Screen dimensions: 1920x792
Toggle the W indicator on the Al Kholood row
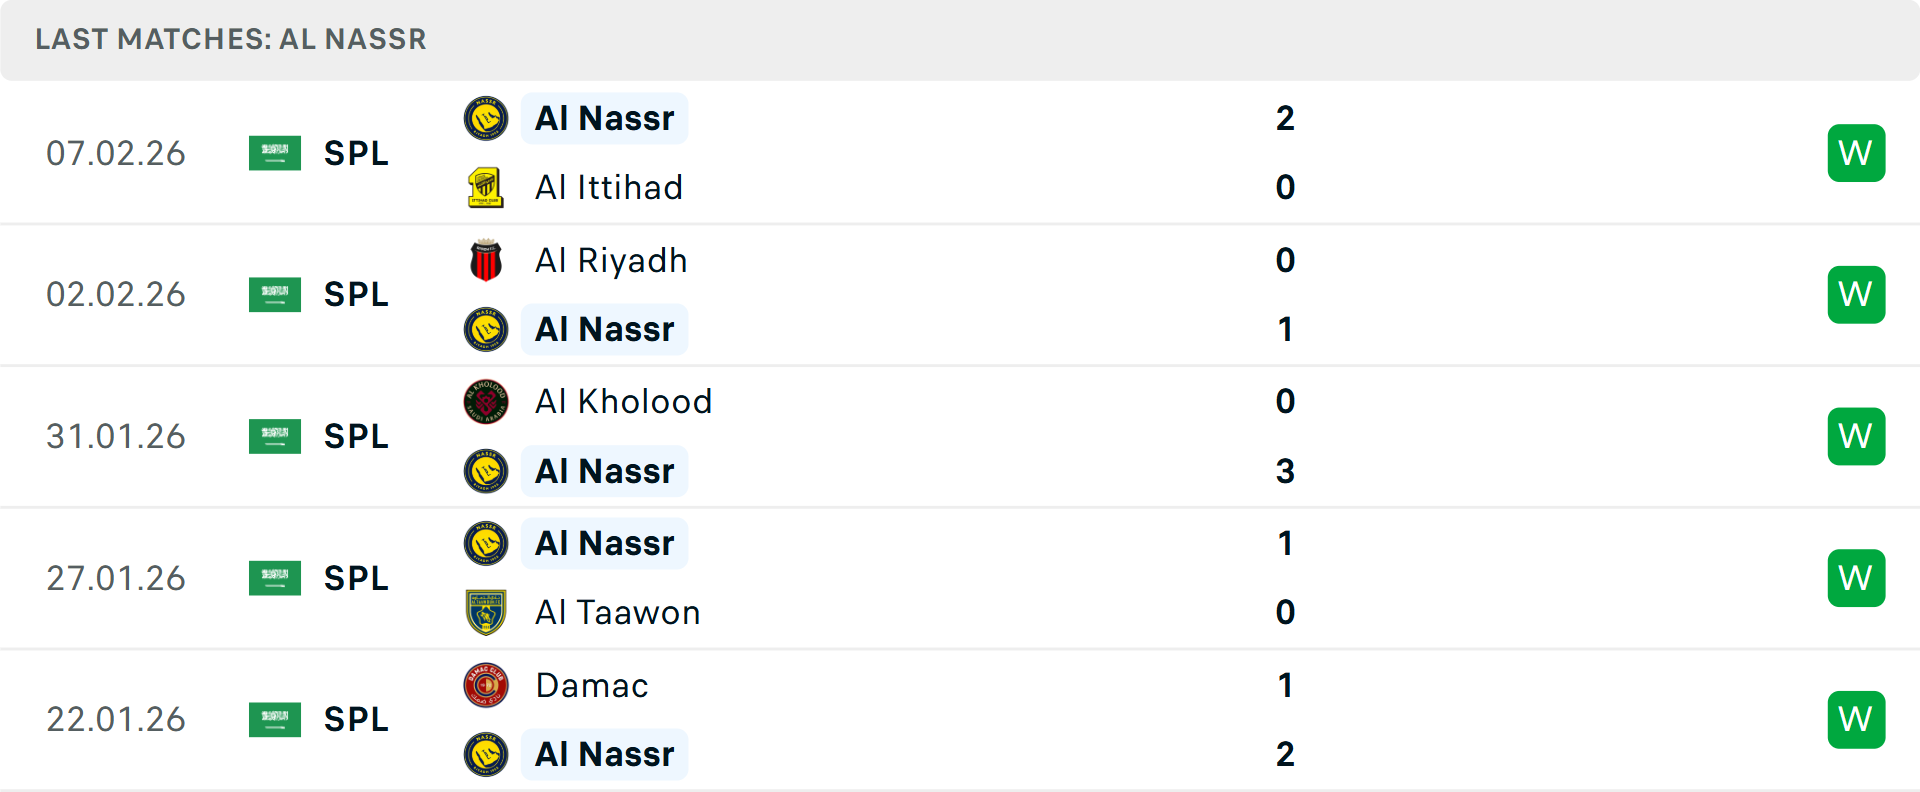[1856, 436]
